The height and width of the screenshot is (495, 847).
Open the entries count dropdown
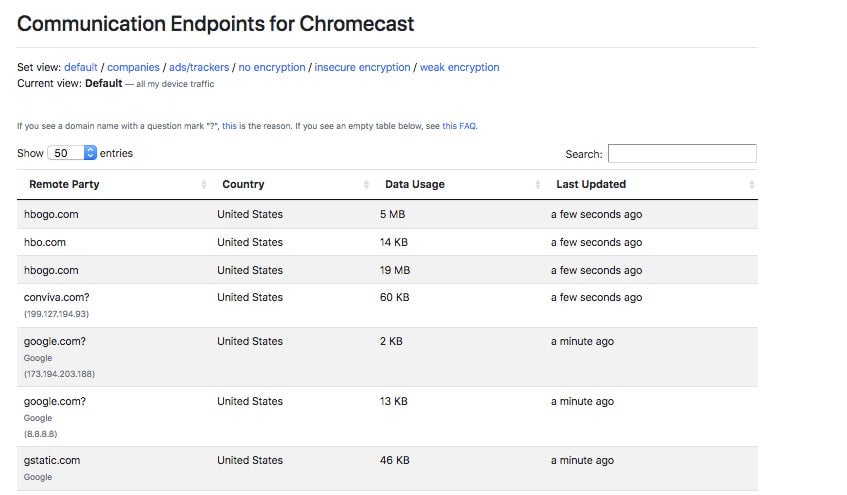click(73, 153)
